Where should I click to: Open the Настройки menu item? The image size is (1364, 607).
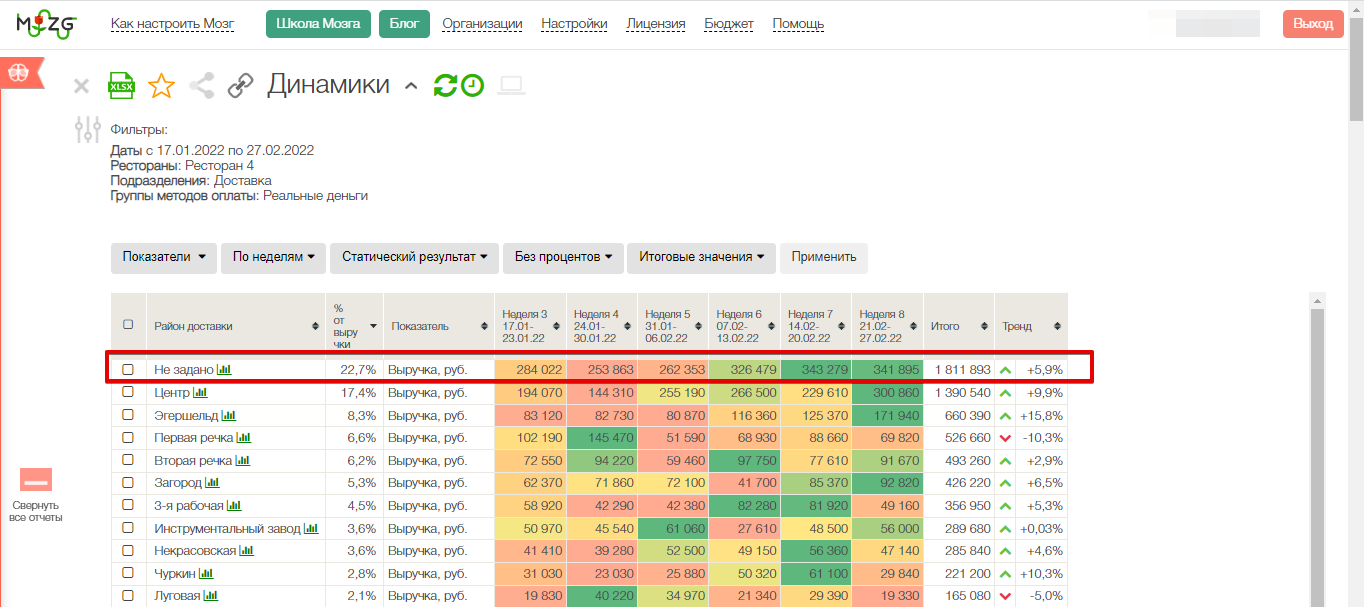(x=574, y=24)
